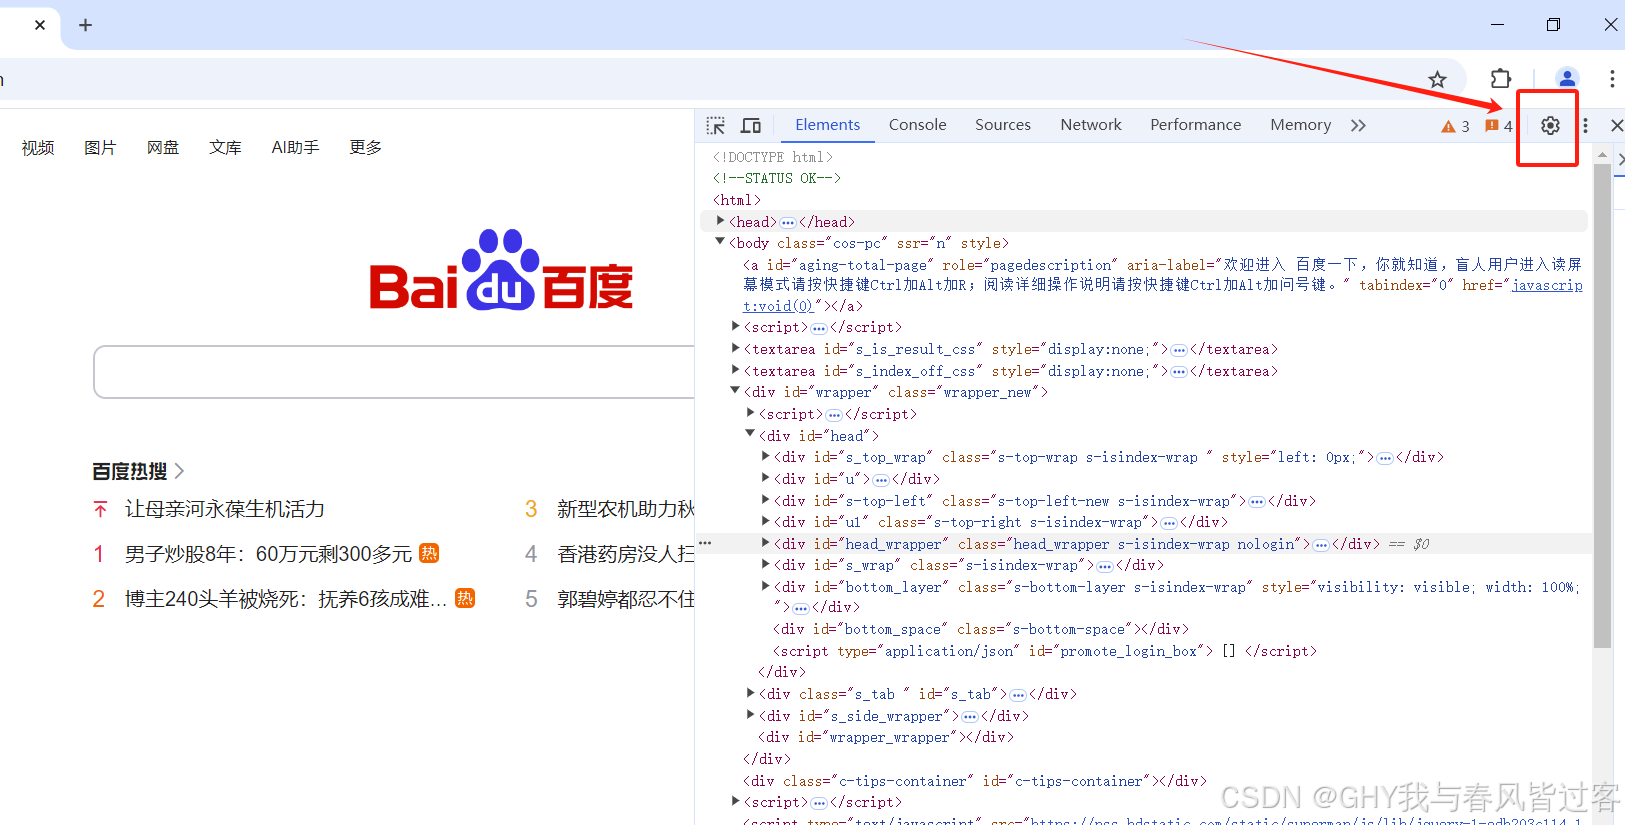Open the 图片 navigation link
1625x825 pixels.
click(x=100, y=148)
